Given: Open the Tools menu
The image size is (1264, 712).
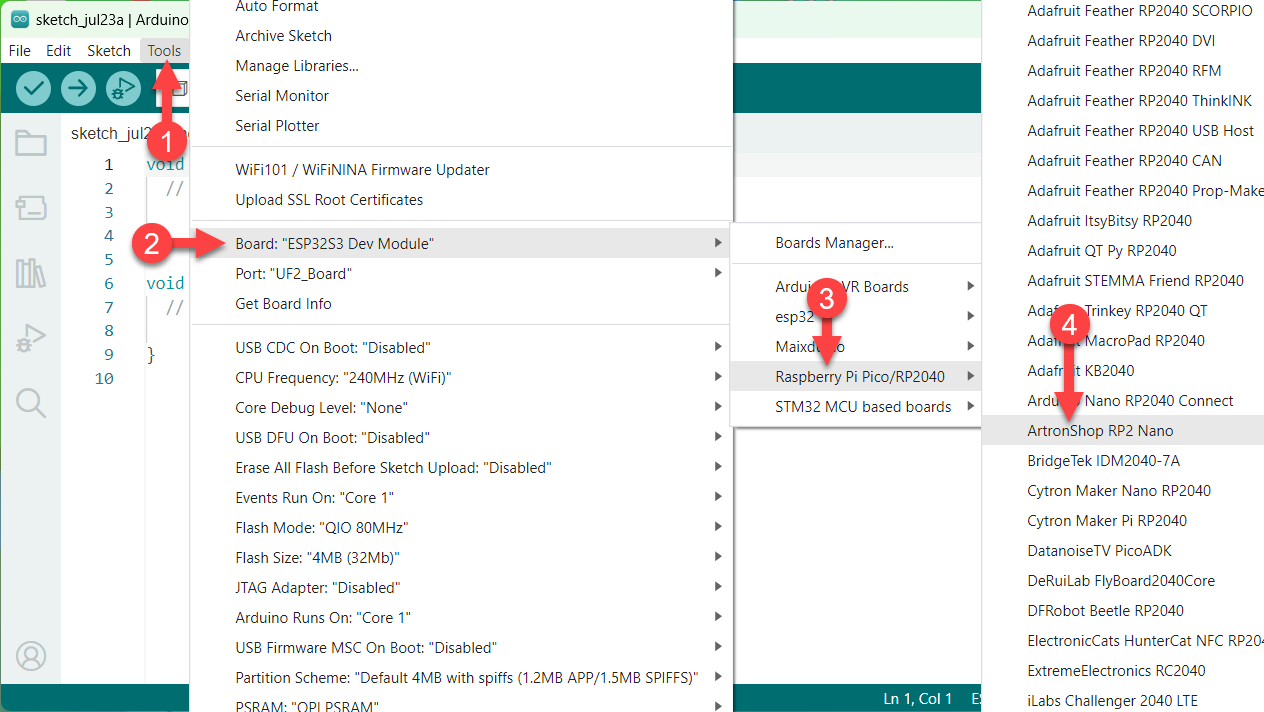Looking at the screenshot, I should coord(164,51).
